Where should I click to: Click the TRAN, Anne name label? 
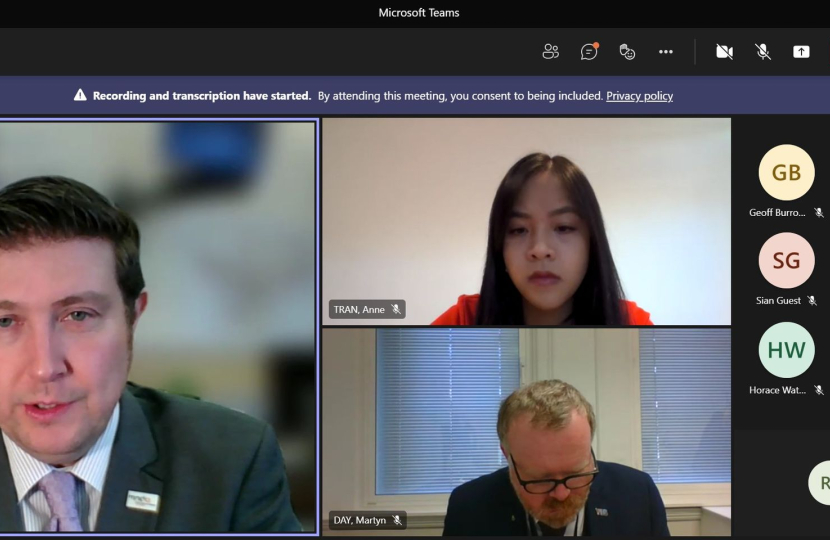[x=359, y=310]
